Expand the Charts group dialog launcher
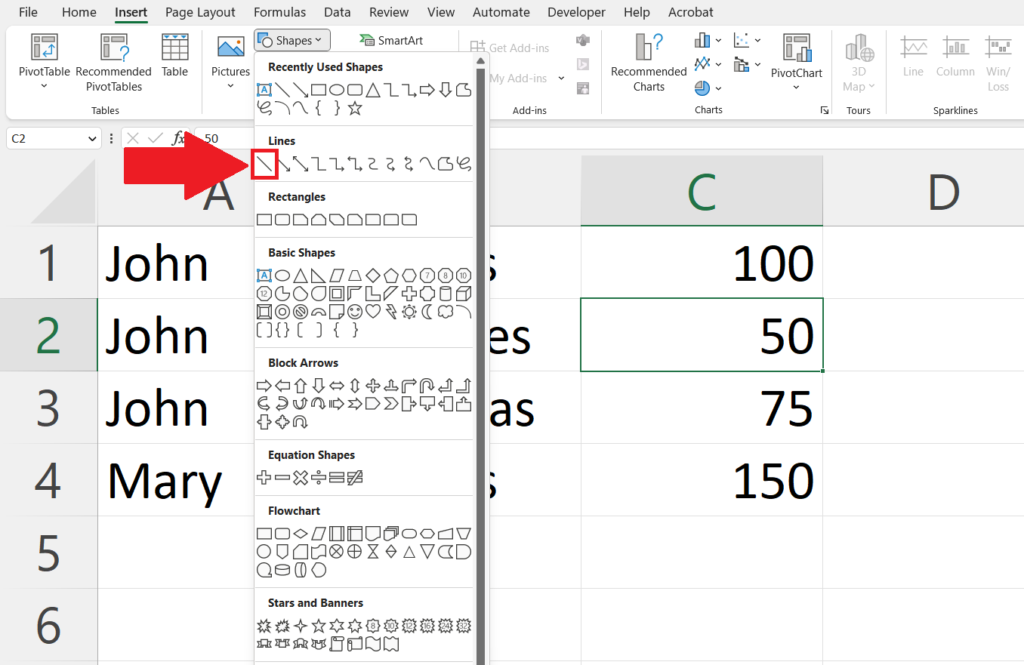Viewport: 1024px width, 665px height. pos(824,110)
